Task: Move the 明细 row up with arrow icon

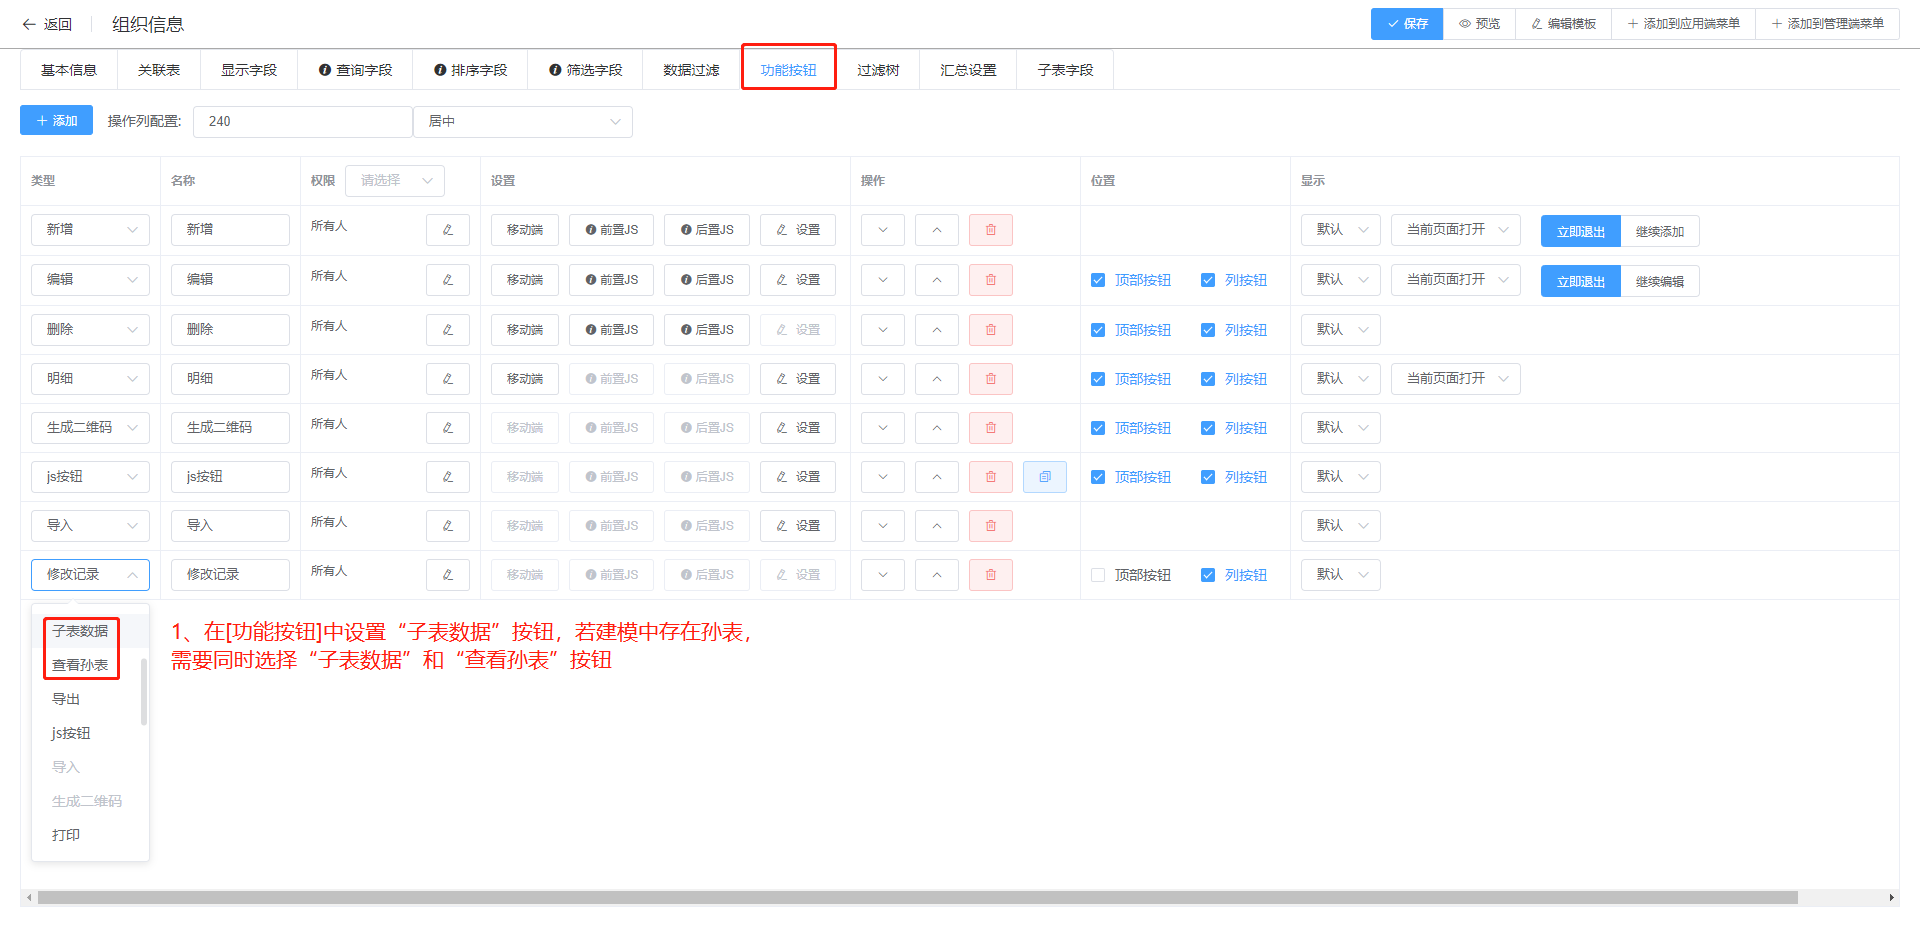Action: tap(936, 379)
